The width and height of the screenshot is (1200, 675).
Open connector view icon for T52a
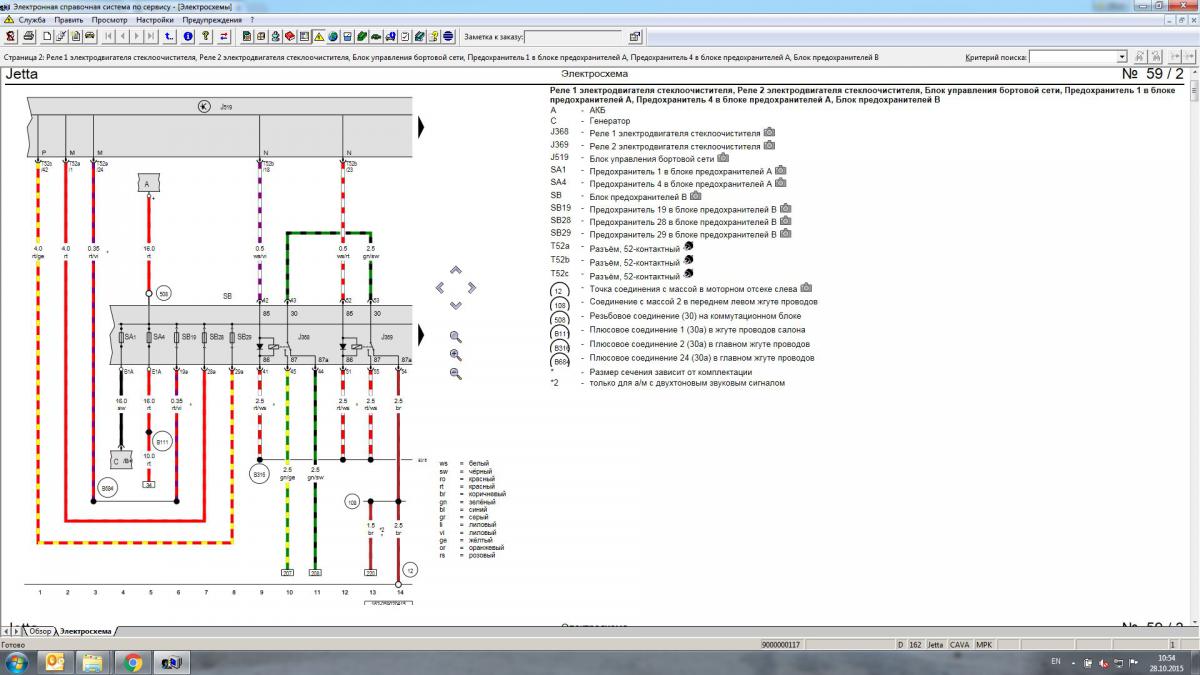pos(688,247)
